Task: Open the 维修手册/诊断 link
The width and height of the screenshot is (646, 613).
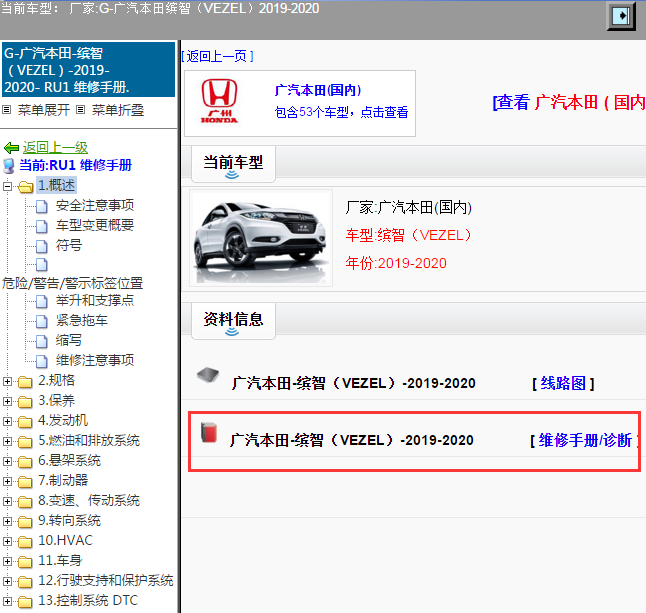Action: click(x=585, y=440)
